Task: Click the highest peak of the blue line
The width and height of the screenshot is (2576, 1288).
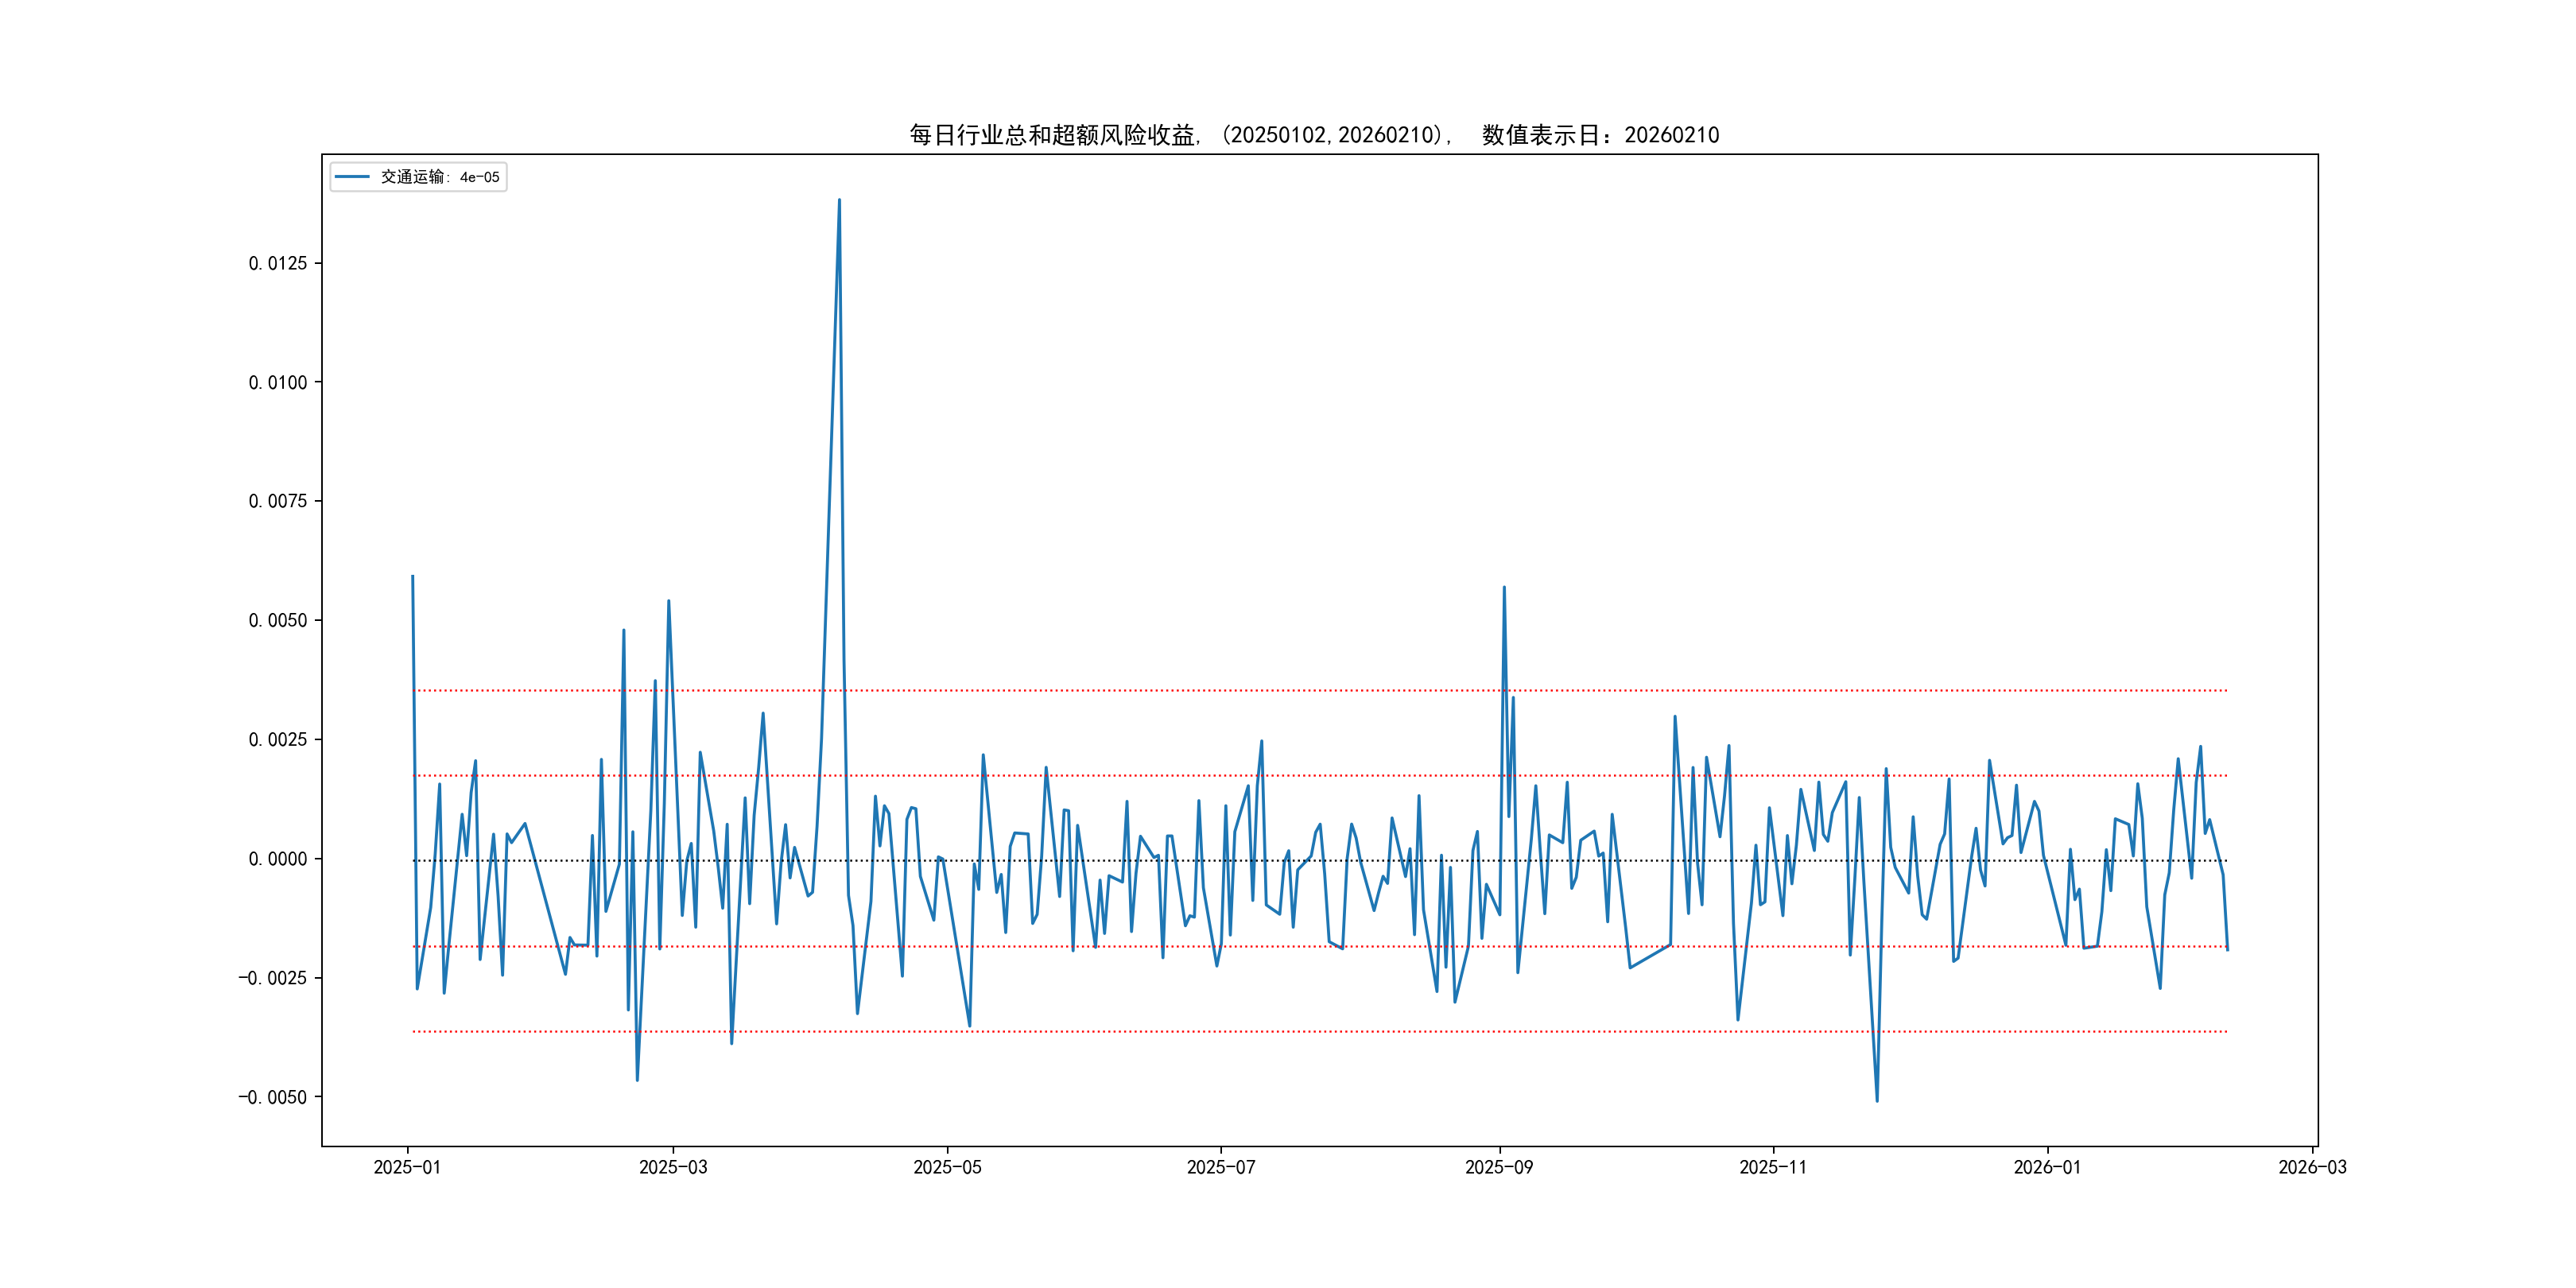Action: [x=839, y=200]
